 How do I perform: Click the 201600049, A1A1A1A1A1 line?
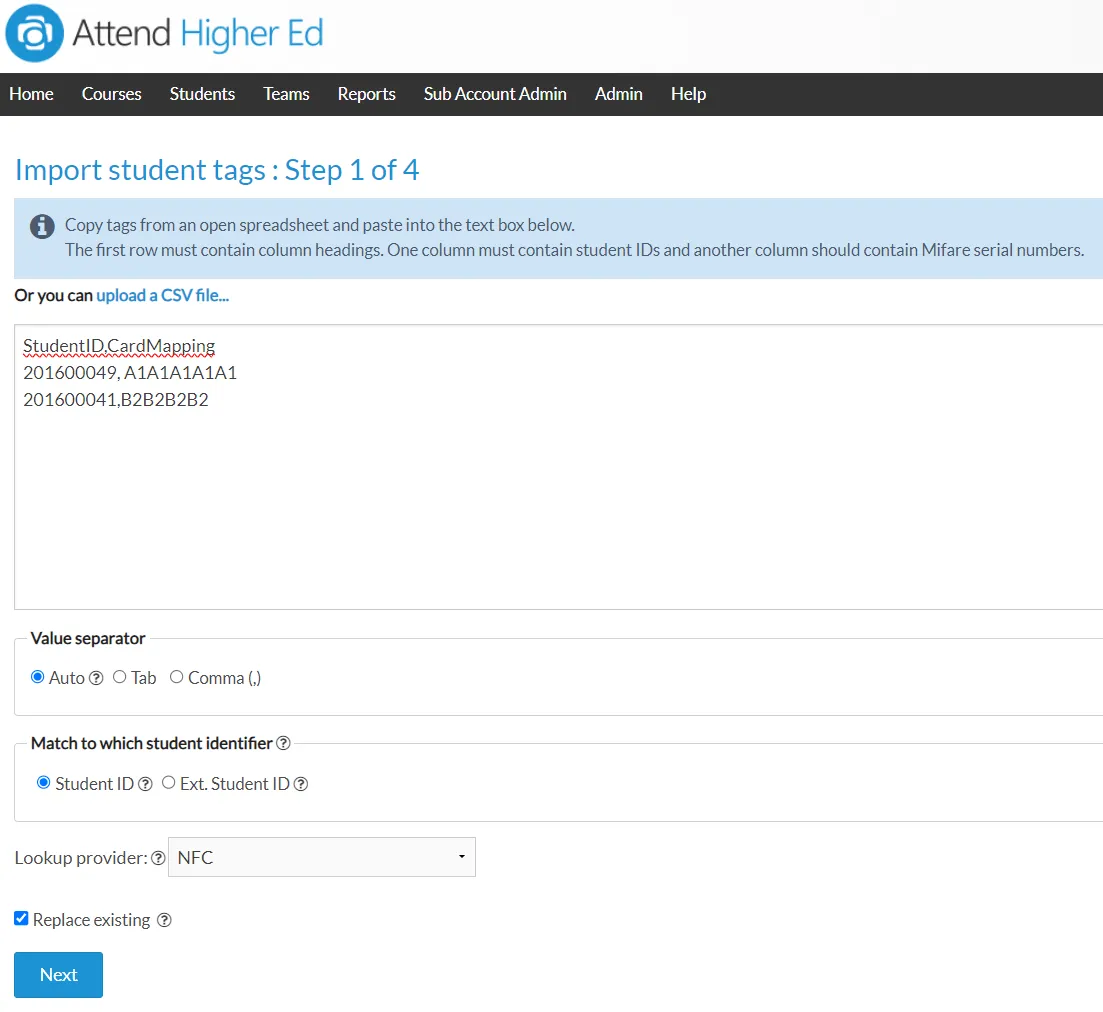click(x=130, y=373)
